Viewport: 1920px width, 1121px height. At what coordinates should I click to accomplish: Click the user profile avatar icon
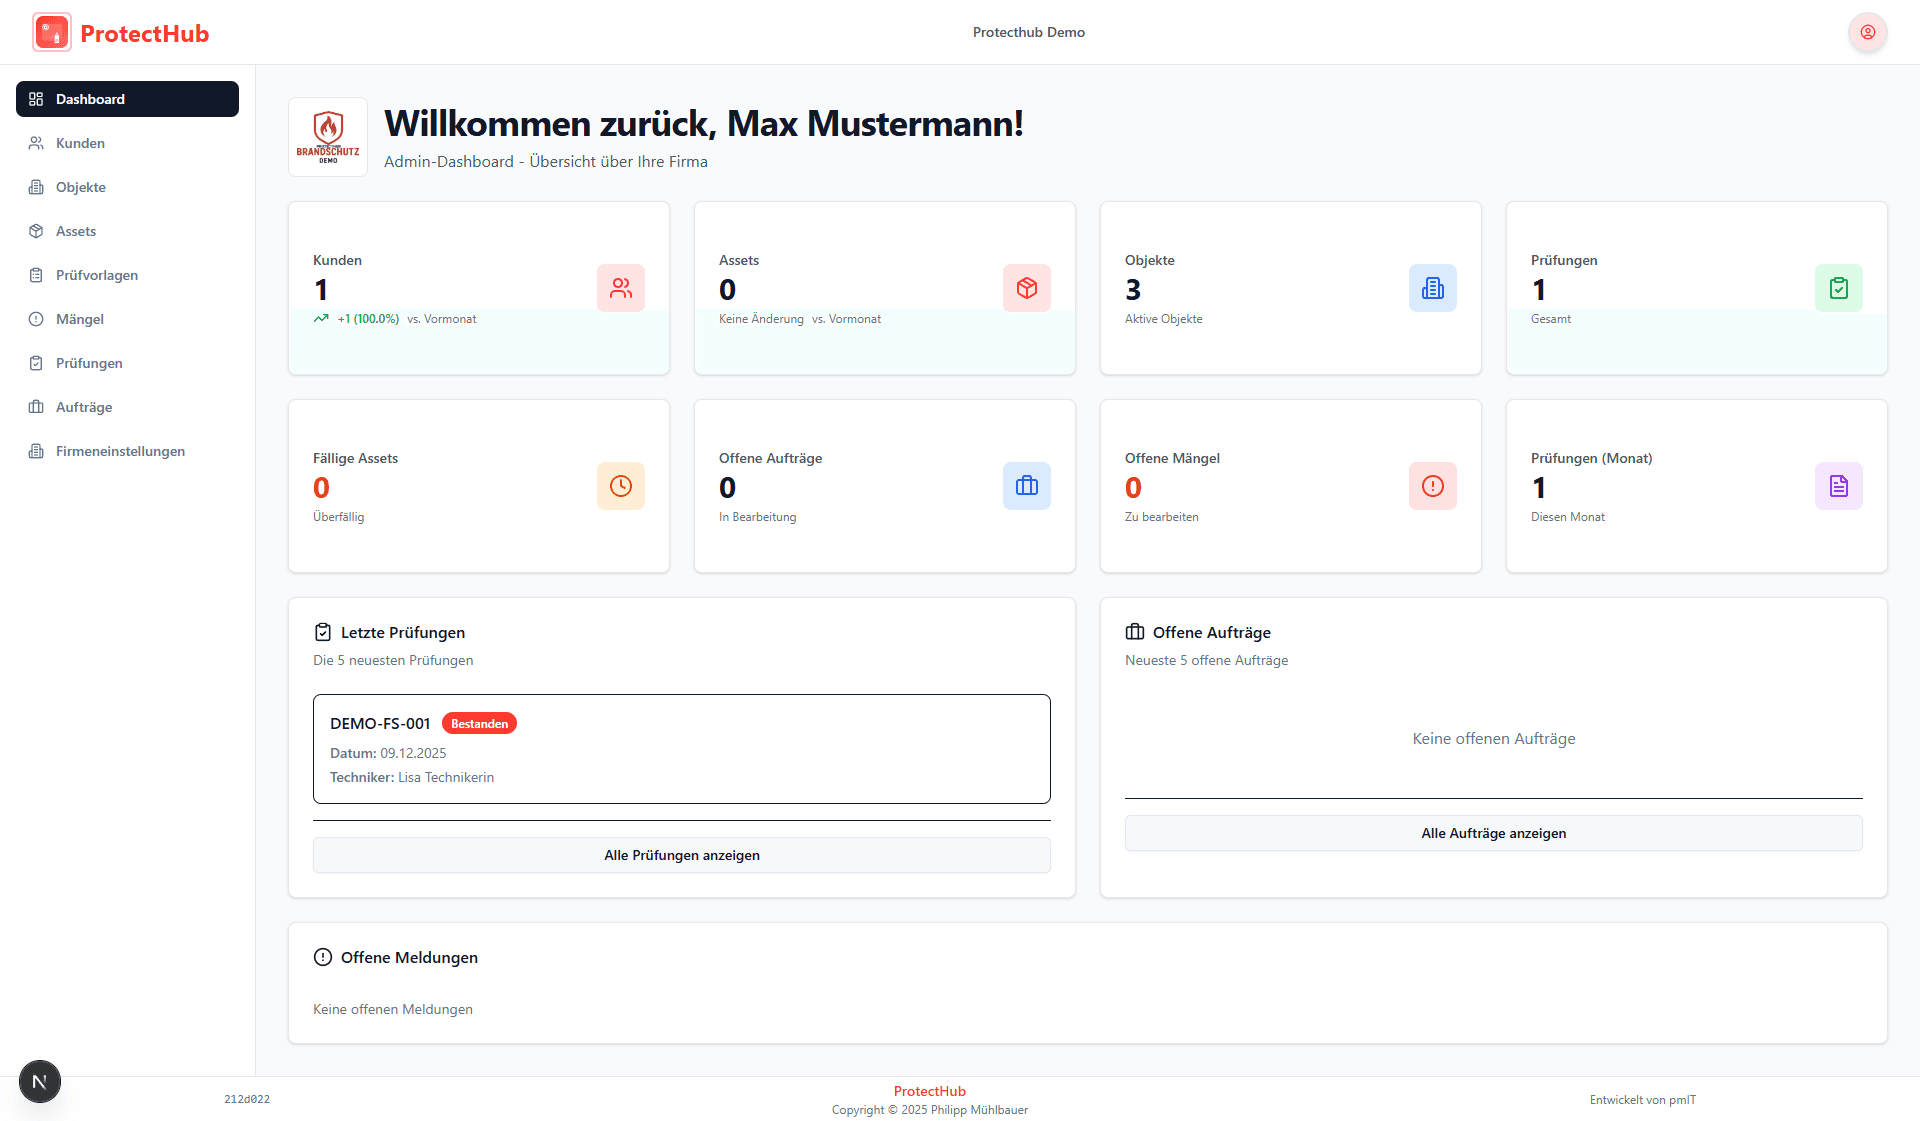pos(1867,32)
